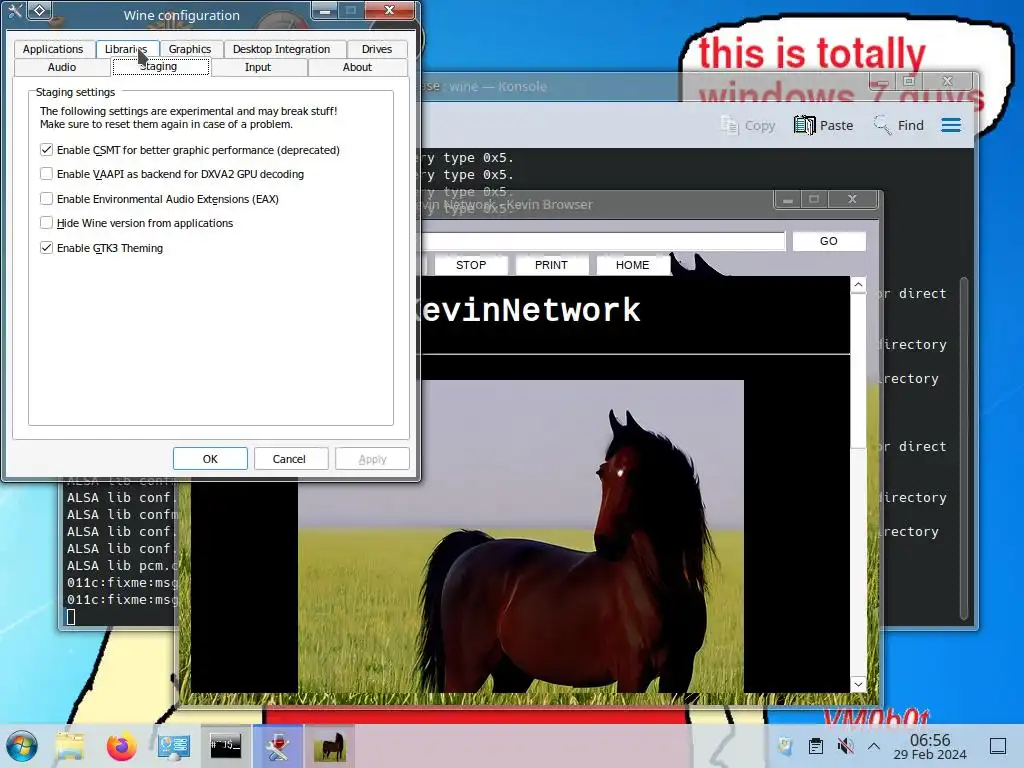Click Paste in Konsole toolbar

(x=824, y=125)
